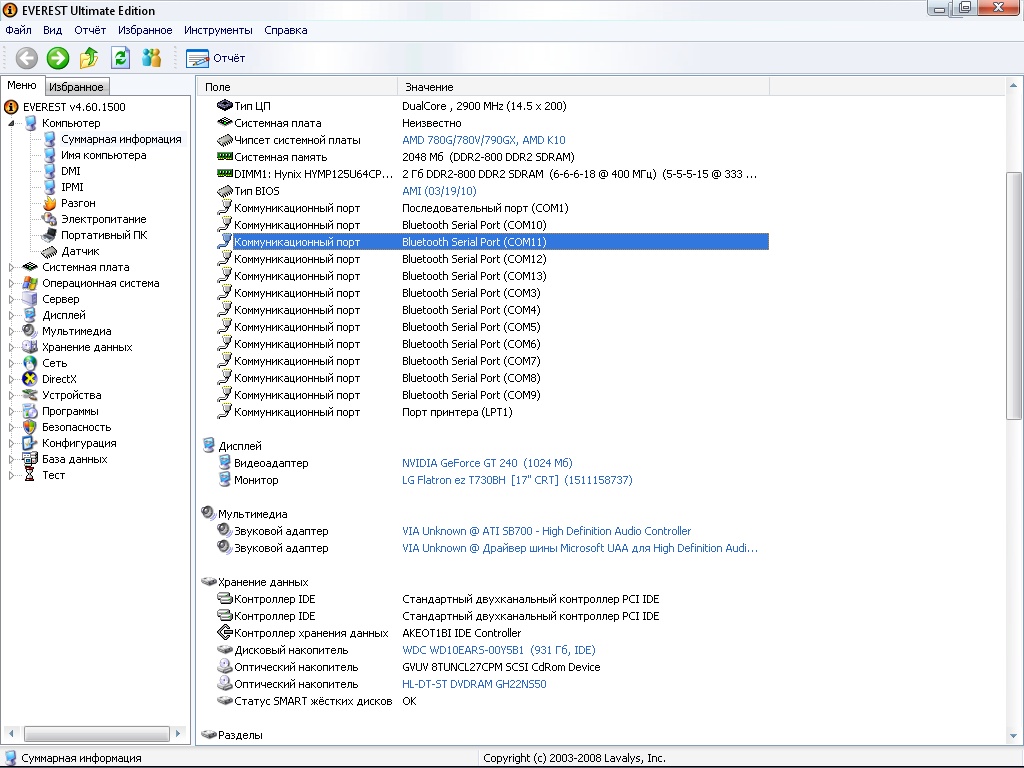The width and height of the screenshot is (1024, 768).
Task: Expand the Операционная система tree node
Action: pyautogui.click(x=11, y=283)
